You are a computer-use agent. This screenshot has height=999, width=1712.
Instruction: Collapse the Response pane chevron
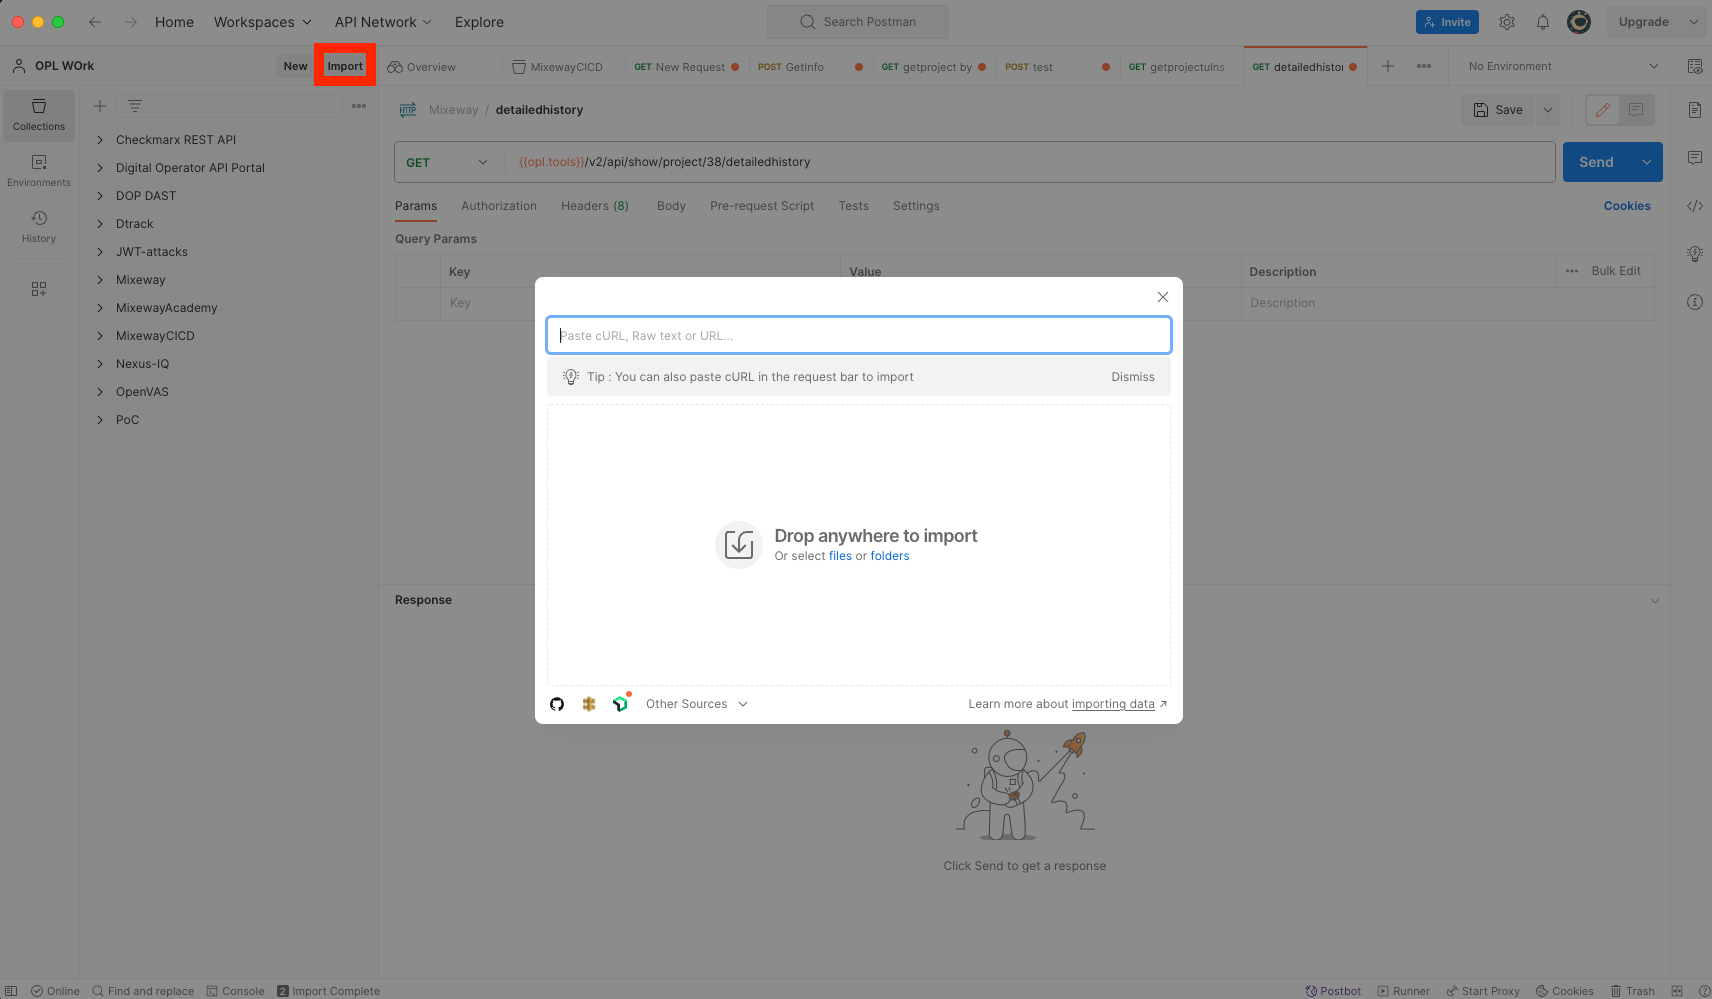(x=1654, y=601)
